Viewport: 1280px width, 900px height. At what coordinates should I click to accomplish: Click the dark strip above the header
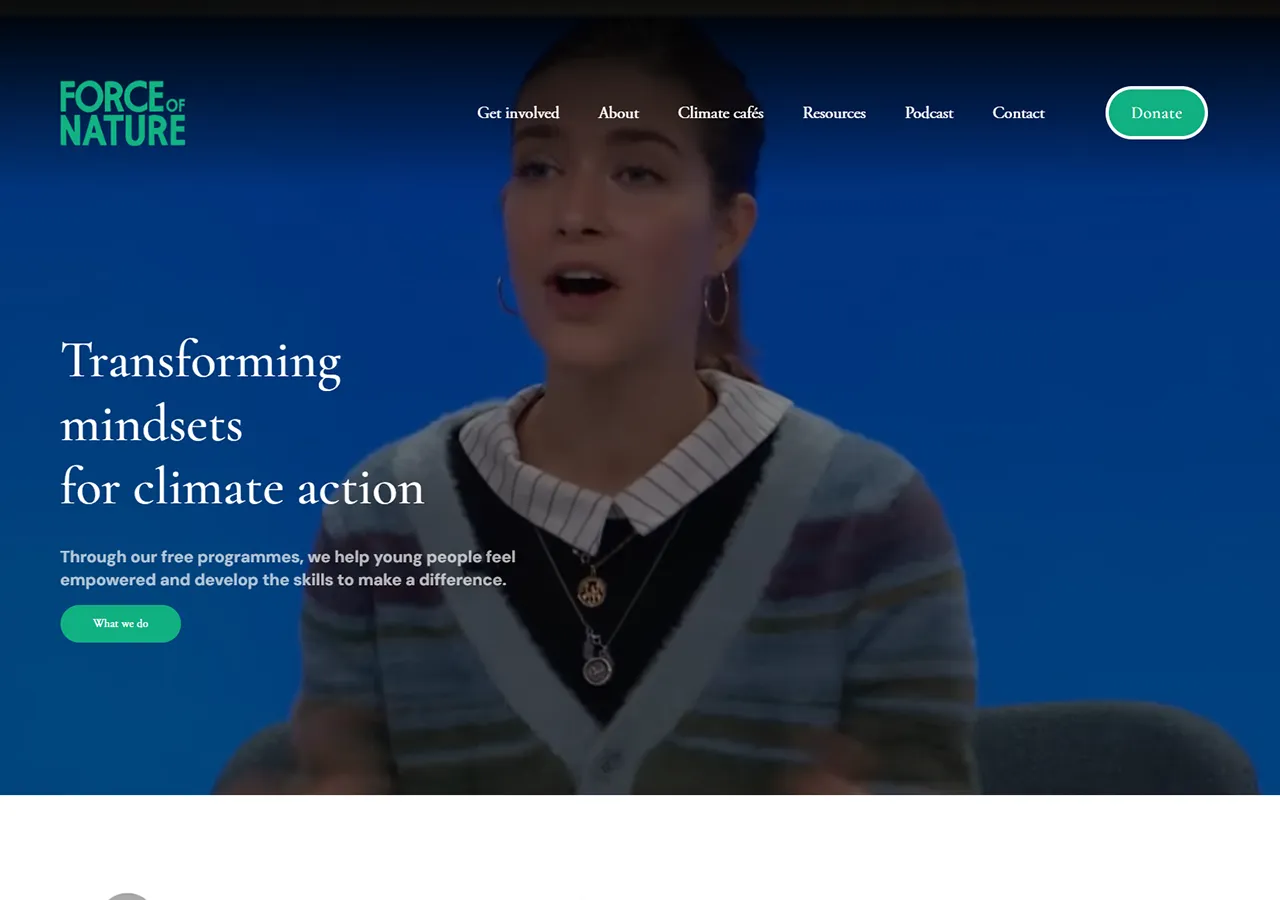(640, 8)
